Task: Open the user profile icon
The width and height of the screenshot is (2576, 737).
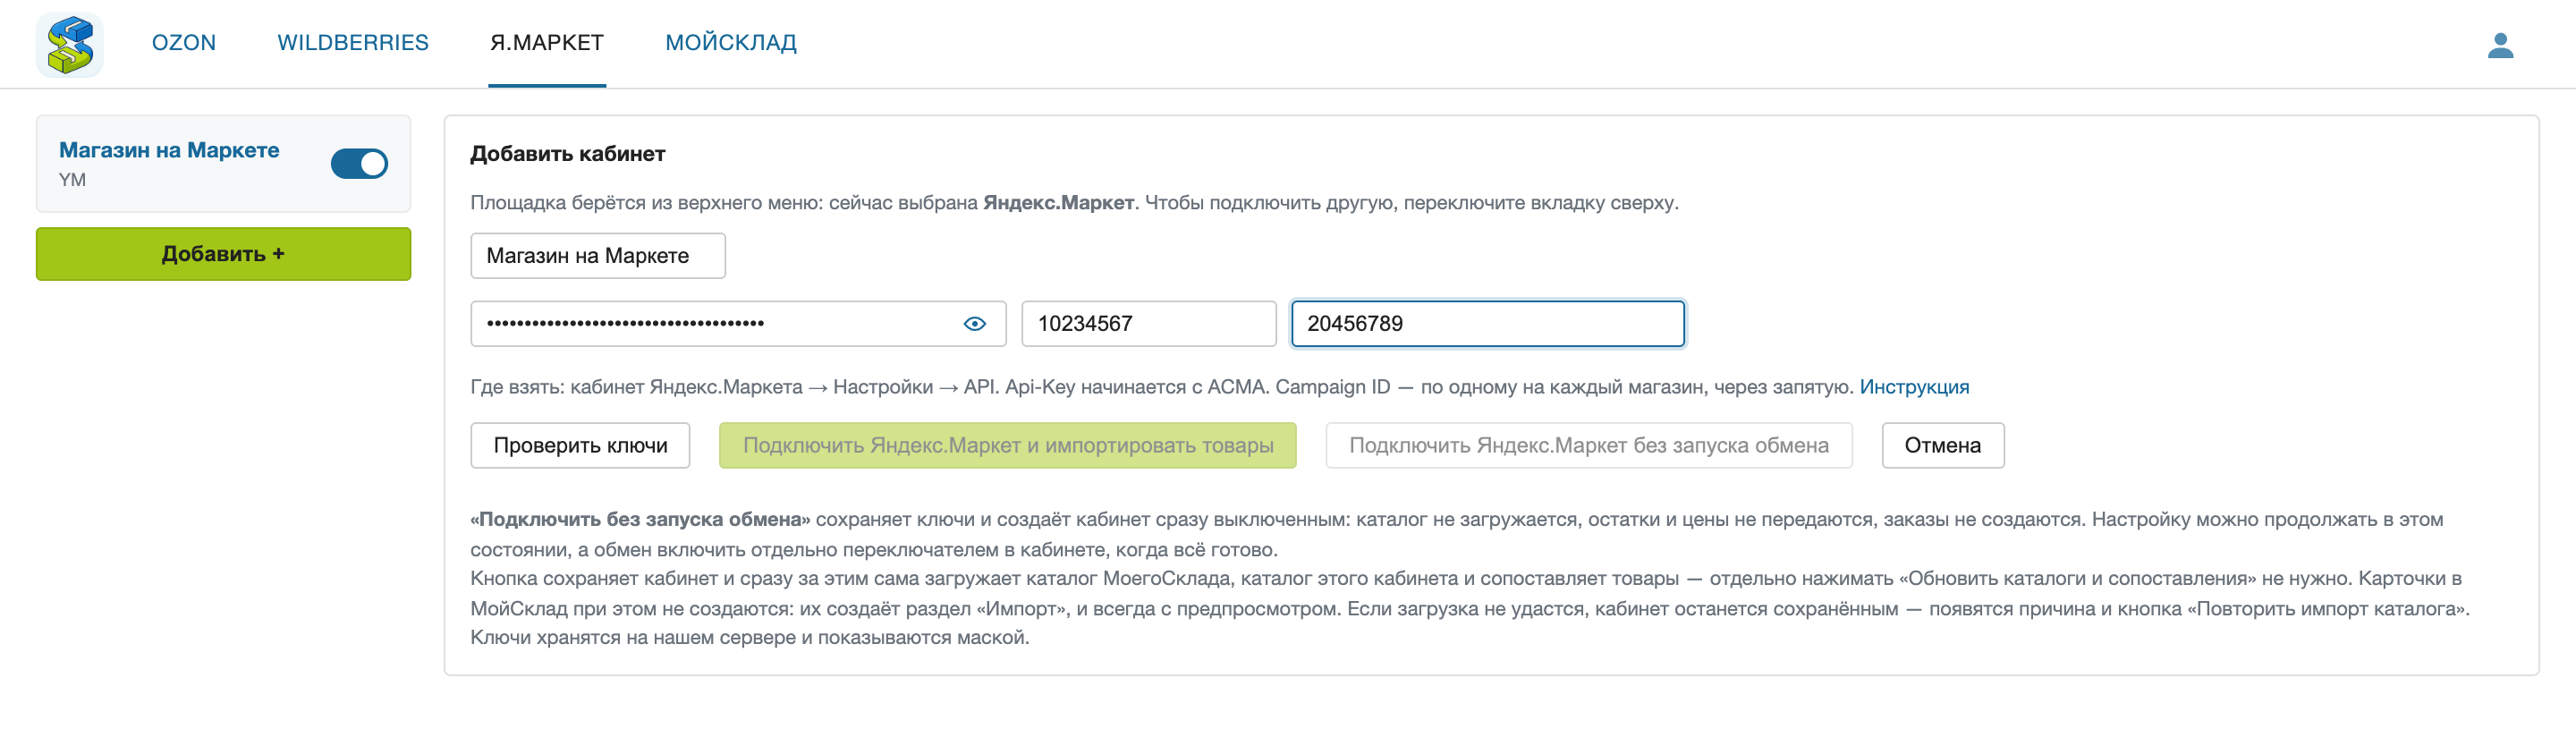Action: tap(2500, 45)
